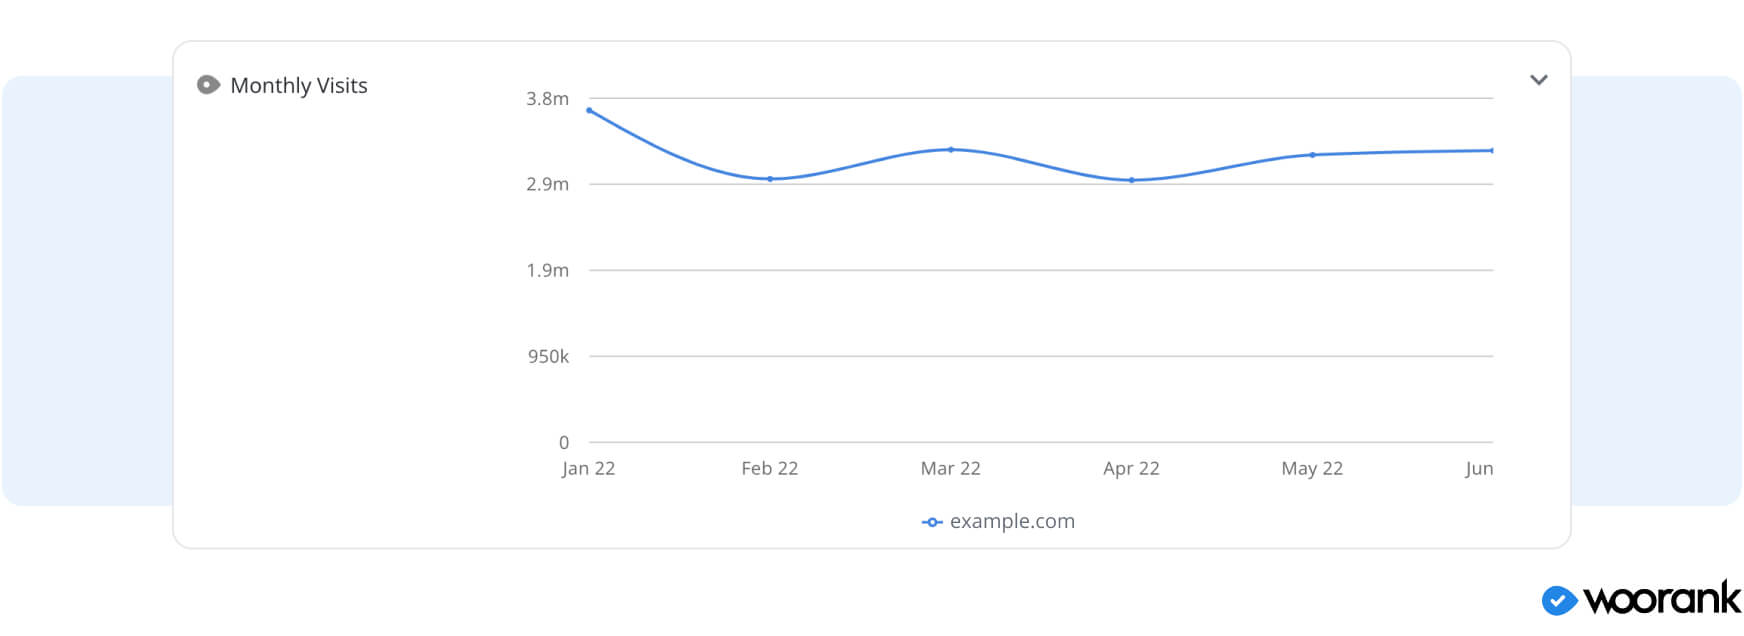
Task: Select the May 22 data point
Action: [x=1313, y=155]
